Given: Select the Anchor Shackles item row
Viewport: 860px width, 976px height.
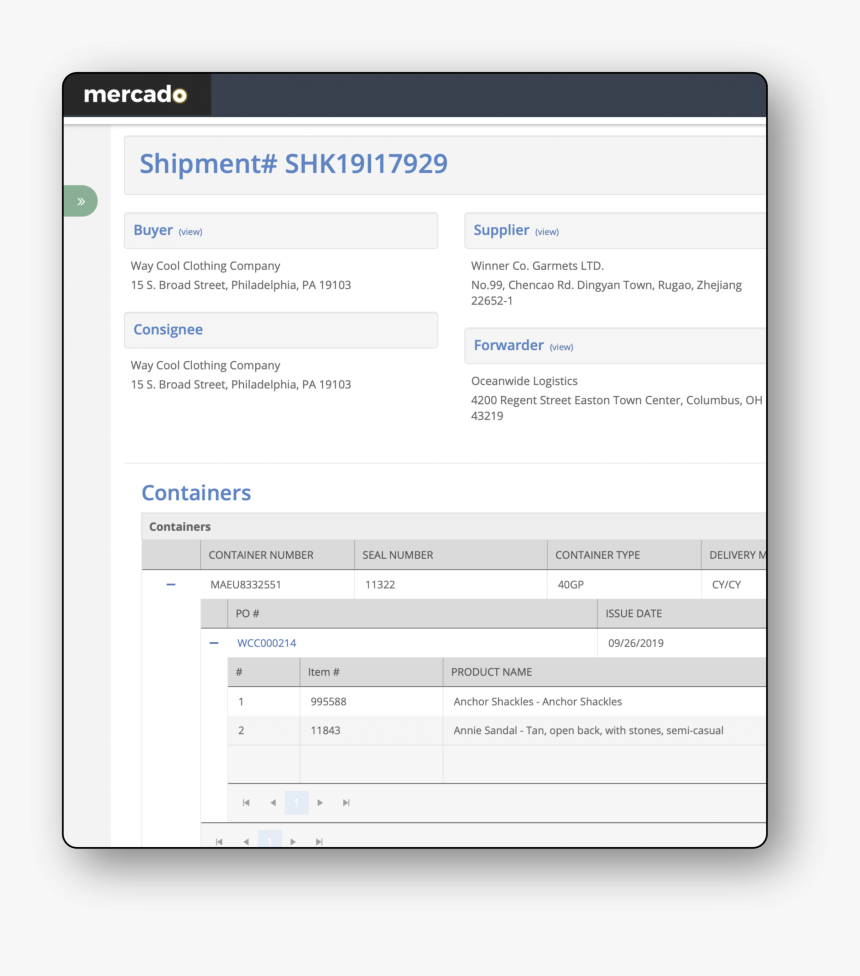Looking at the screenshot, I should [537, 702].
